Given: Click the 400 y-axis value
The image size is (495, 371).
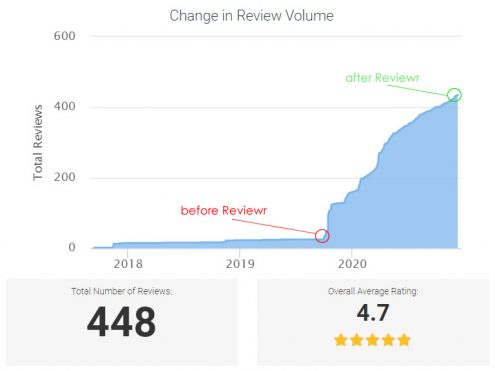Looking at the screenshot, I should coord(65,106).
